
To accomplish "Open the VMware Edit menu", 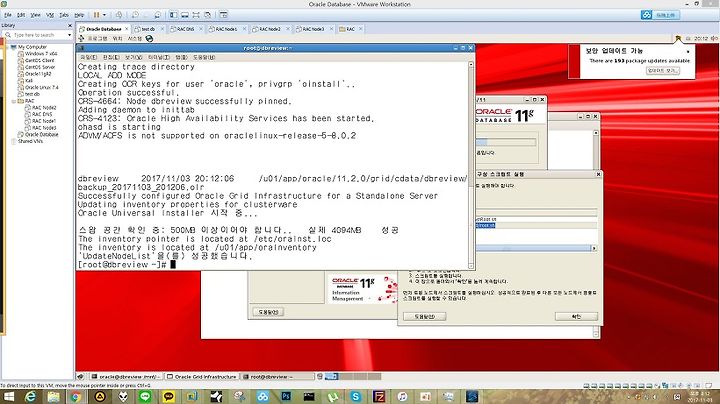I will (21, 15).
